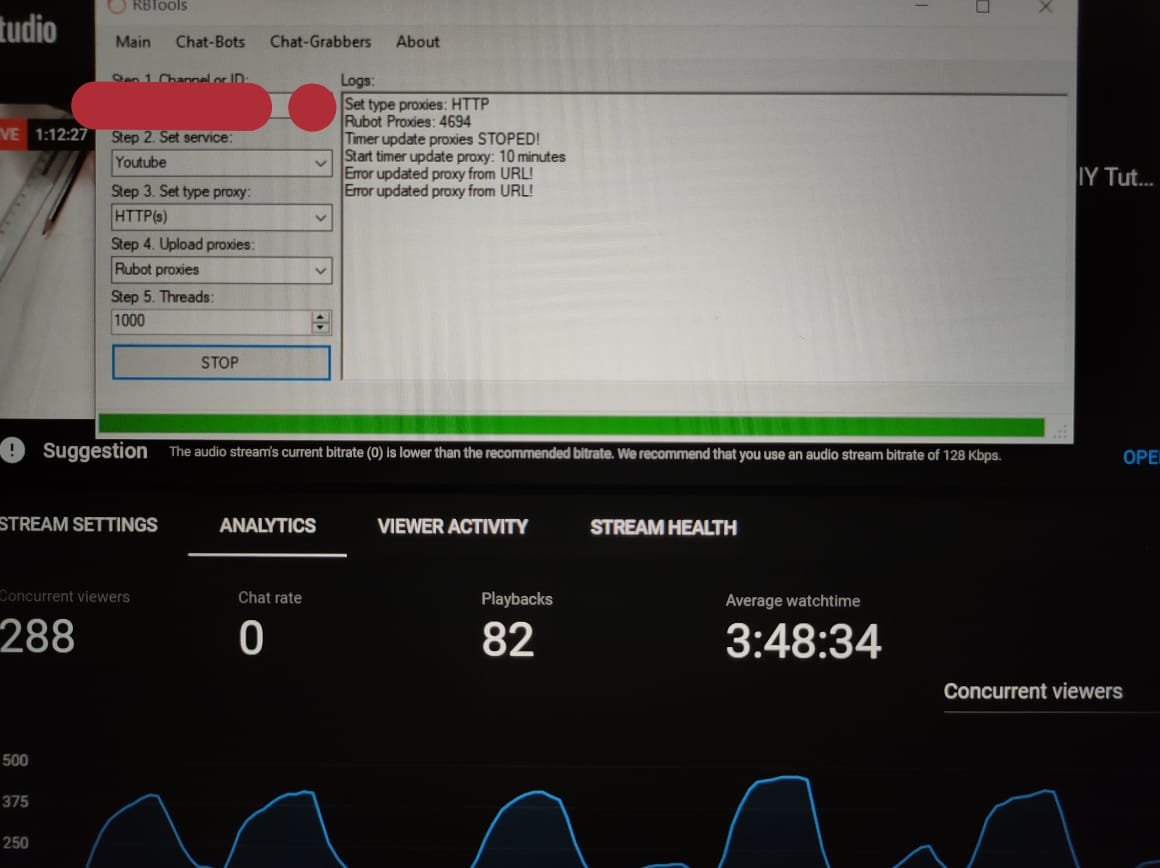This screenshot has width=1160, height=868.
Task: Open the About menu
Action: (x=417, y=42)
